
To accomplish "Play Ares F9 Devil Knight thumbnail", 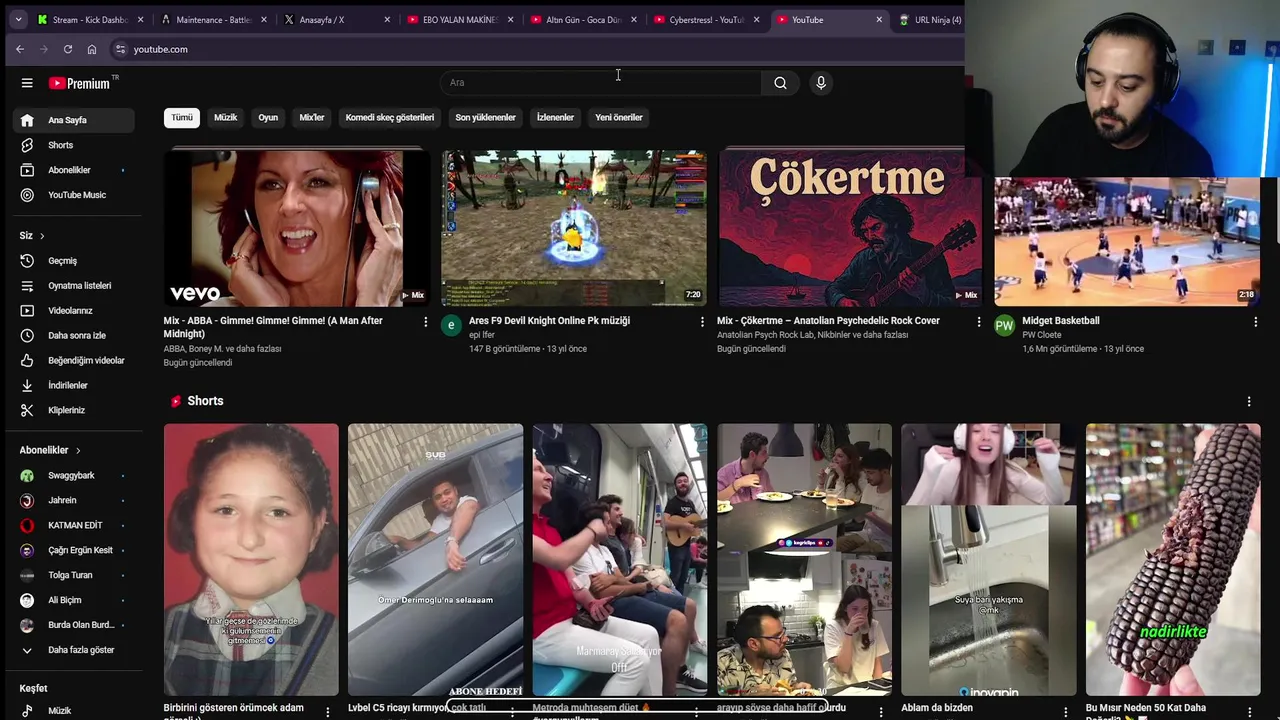I will 574,228.
